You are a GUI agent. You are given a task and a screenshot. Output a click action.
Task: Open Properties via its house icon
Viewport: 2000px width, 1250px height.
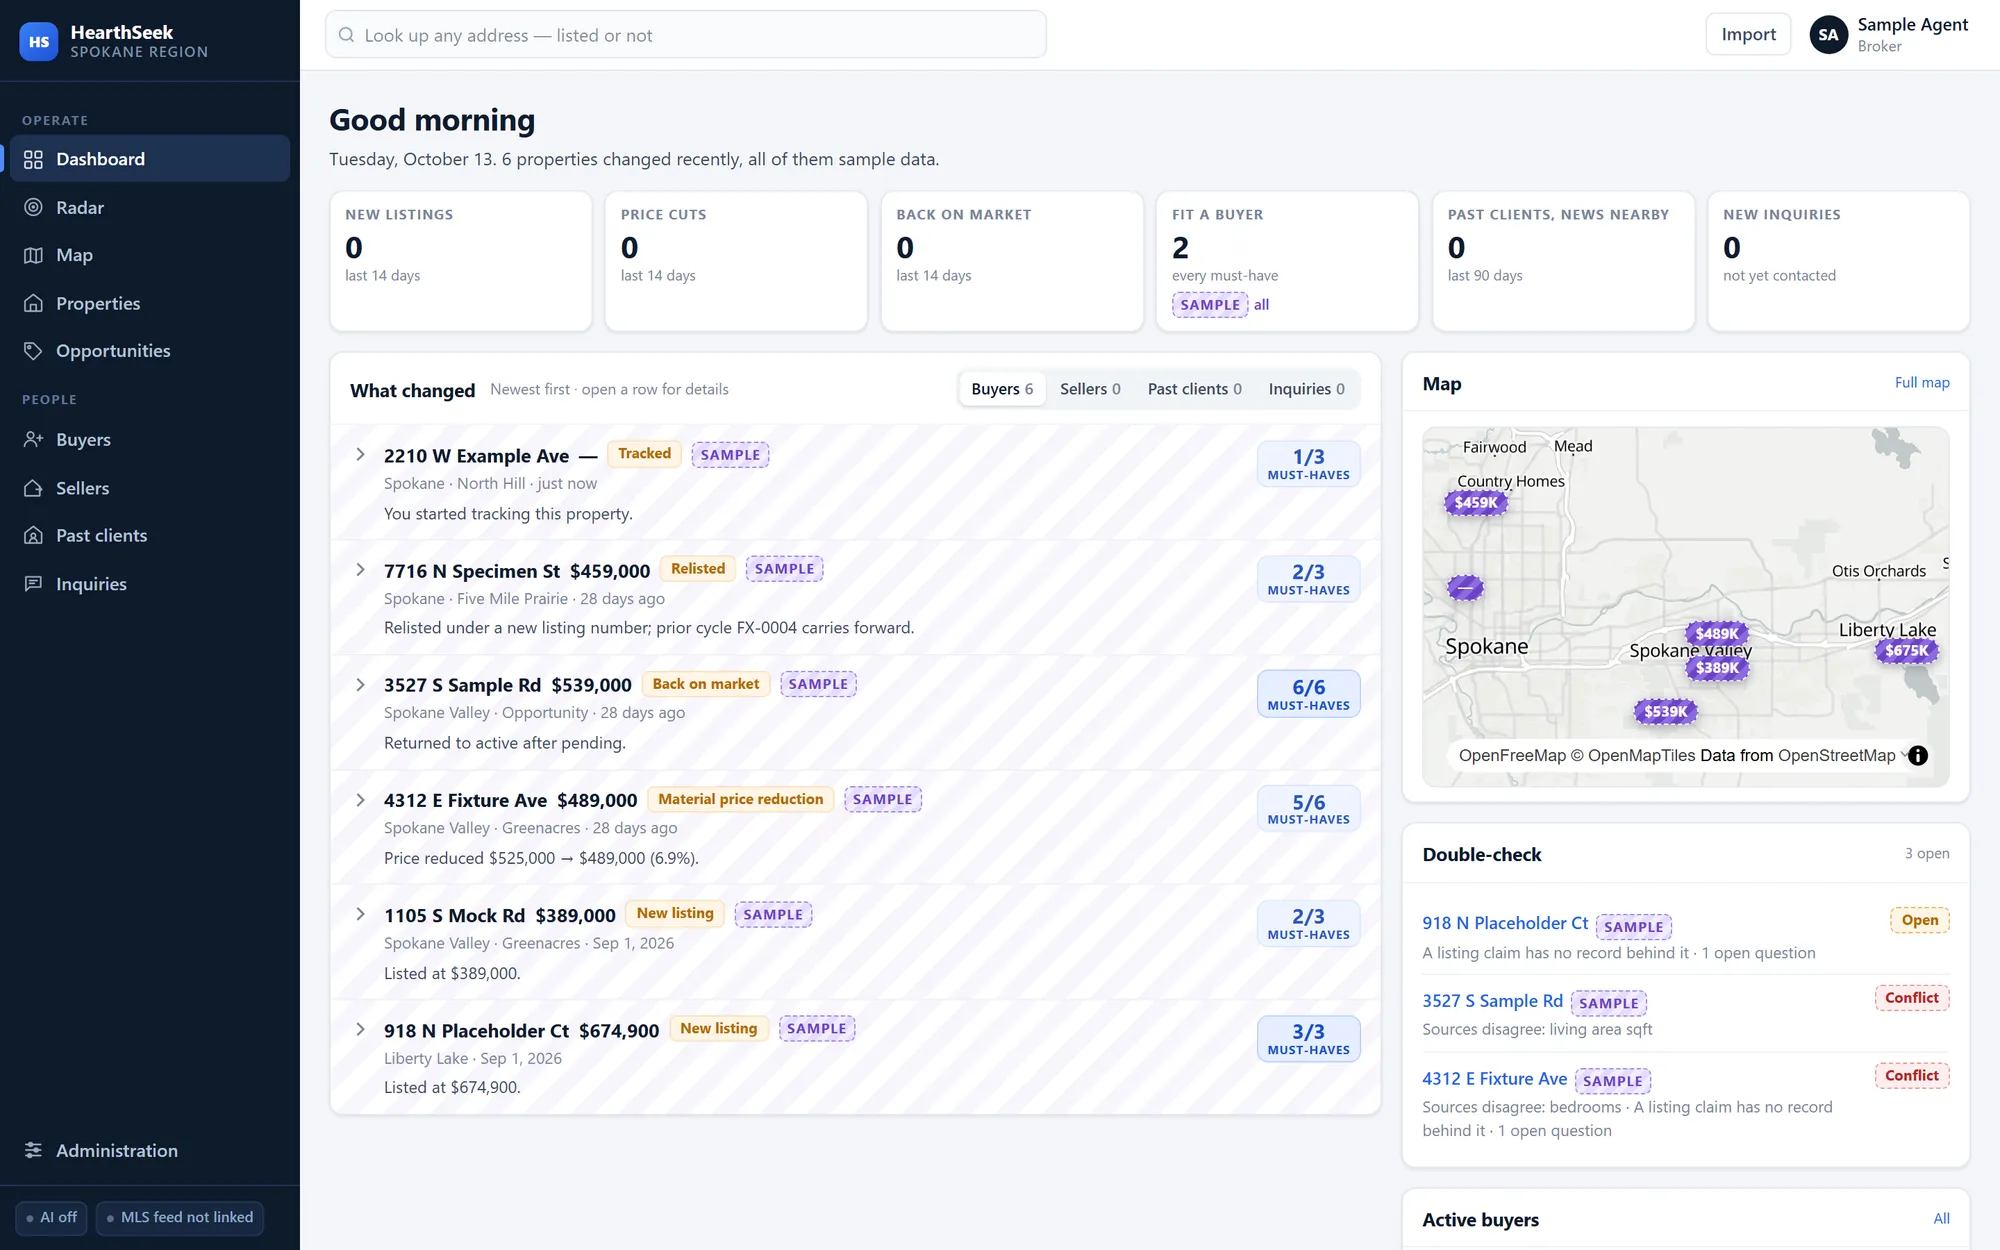pyautogui.click(x=33, y=303)
